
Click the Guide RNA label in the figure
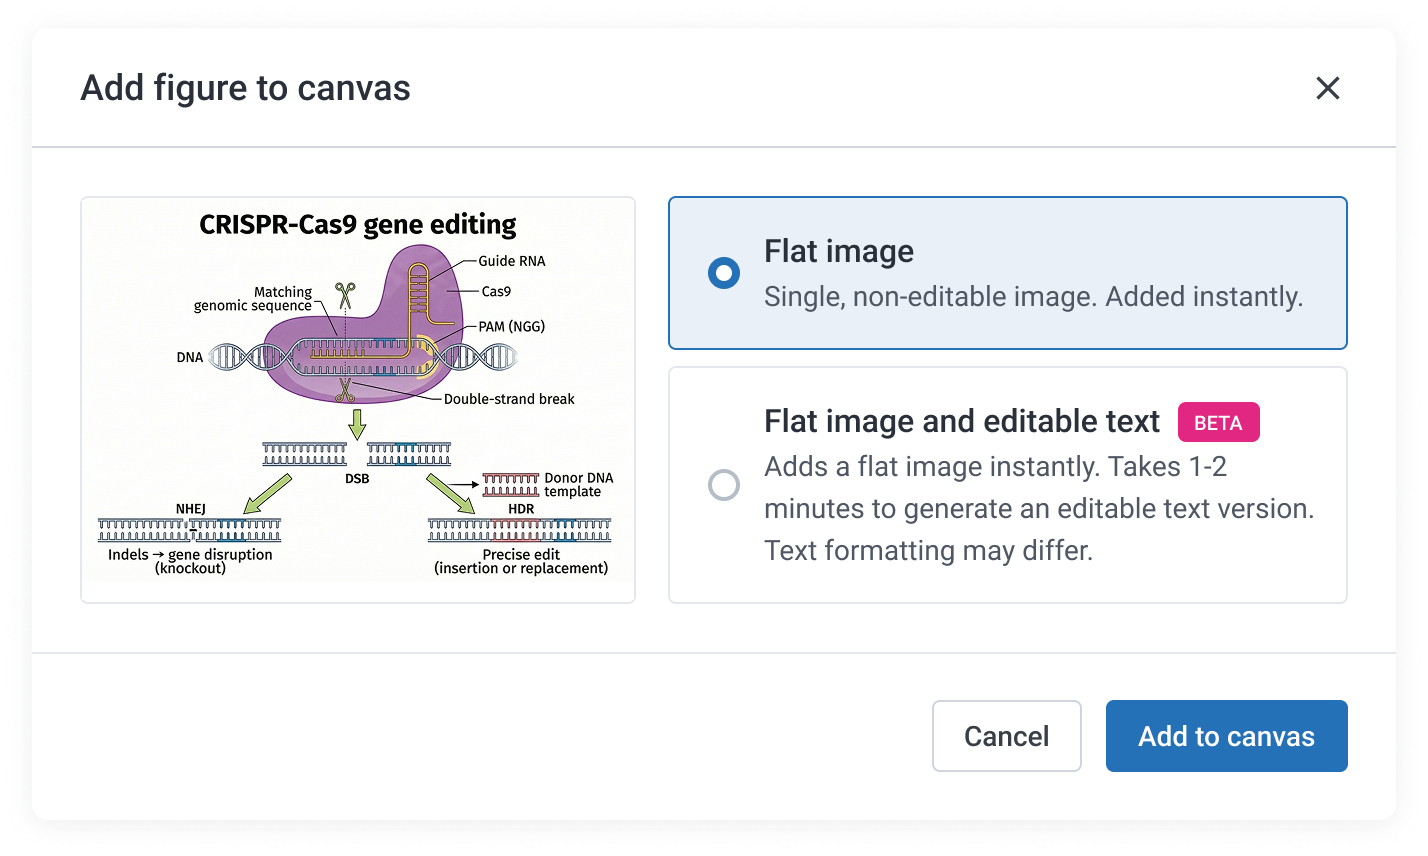tap(512, 261)
